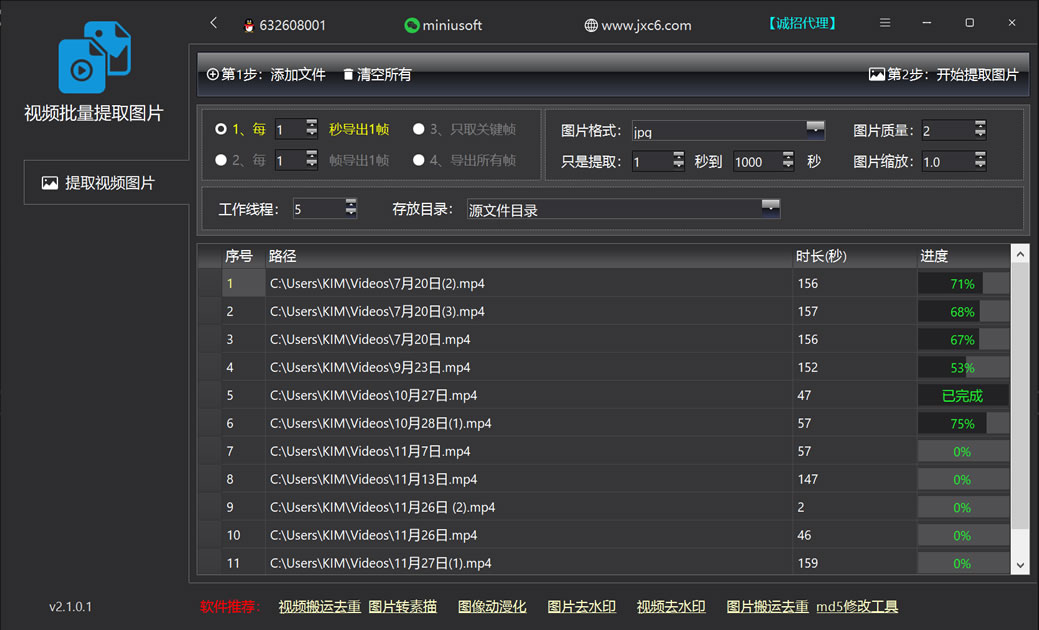Click the picture icon beside 第2步：开始提取图片
The image size is (1039, 630).
point(877,73)
